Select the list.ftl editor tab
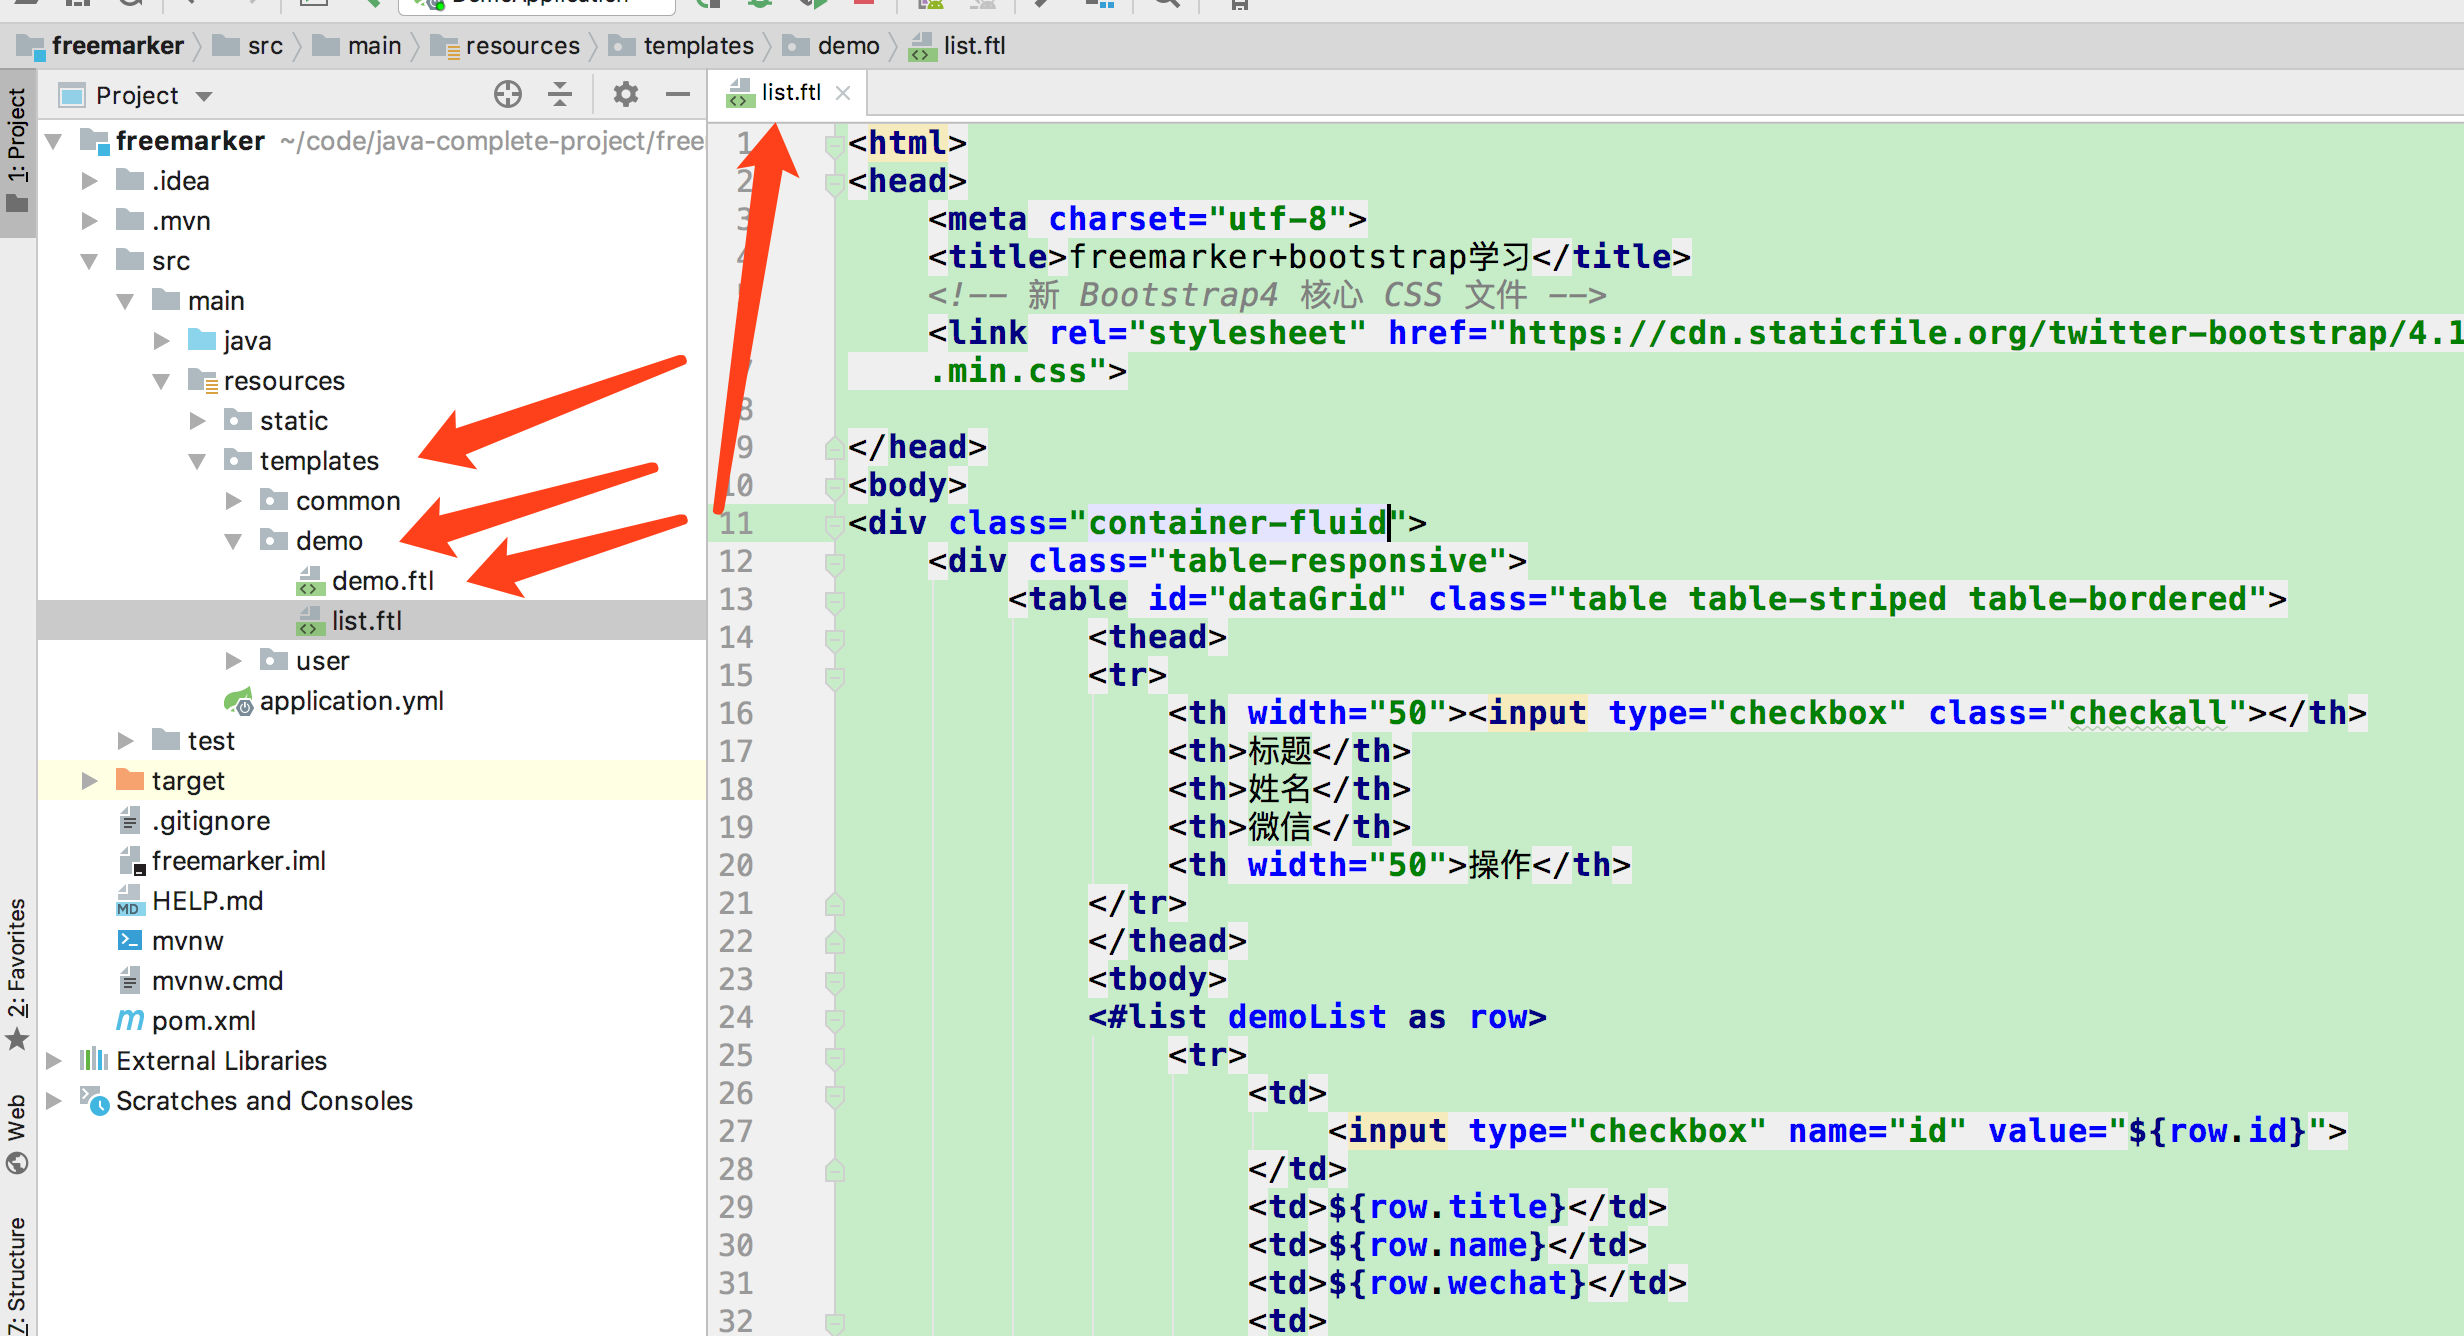This screenshot has width=2464, height=1336. 789,93
